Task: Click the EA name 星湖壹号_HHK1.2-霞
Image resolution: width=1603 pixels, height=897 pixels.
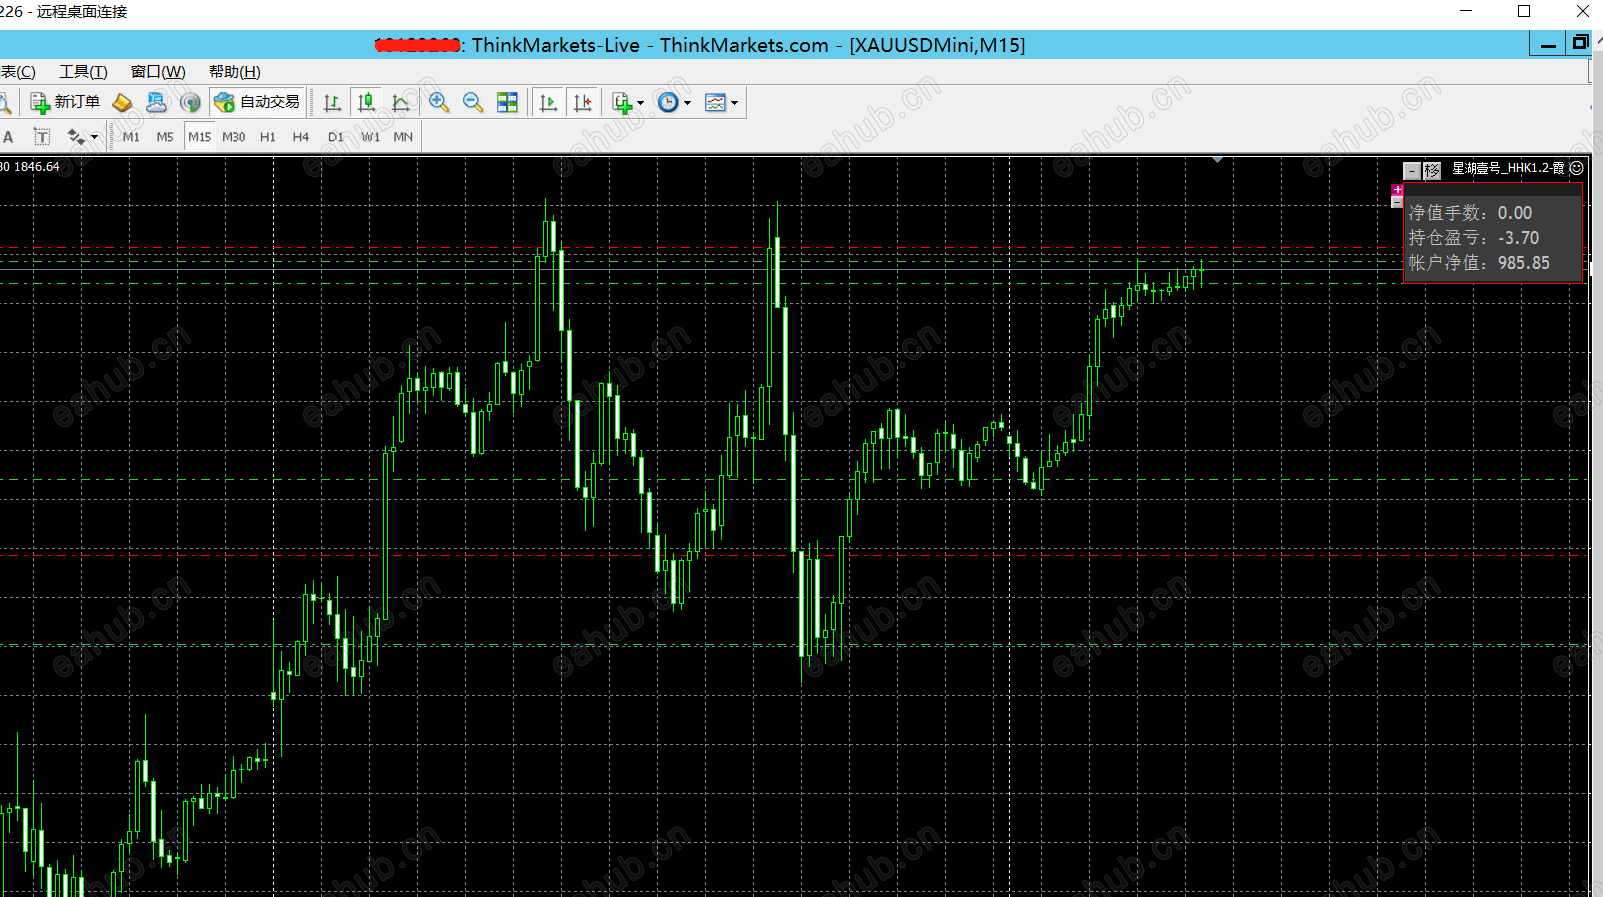Action: (1508, 168)
